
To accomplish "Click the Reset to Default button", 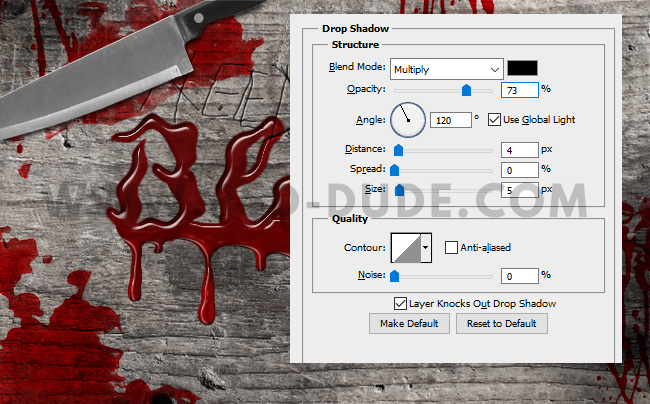I will 502,324.
